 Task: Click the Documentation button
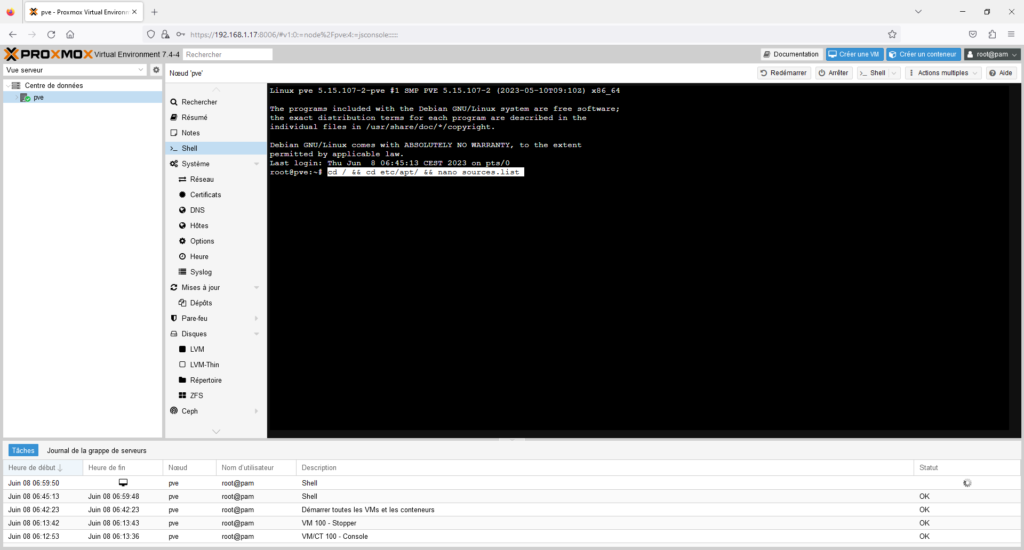[790, 54]
